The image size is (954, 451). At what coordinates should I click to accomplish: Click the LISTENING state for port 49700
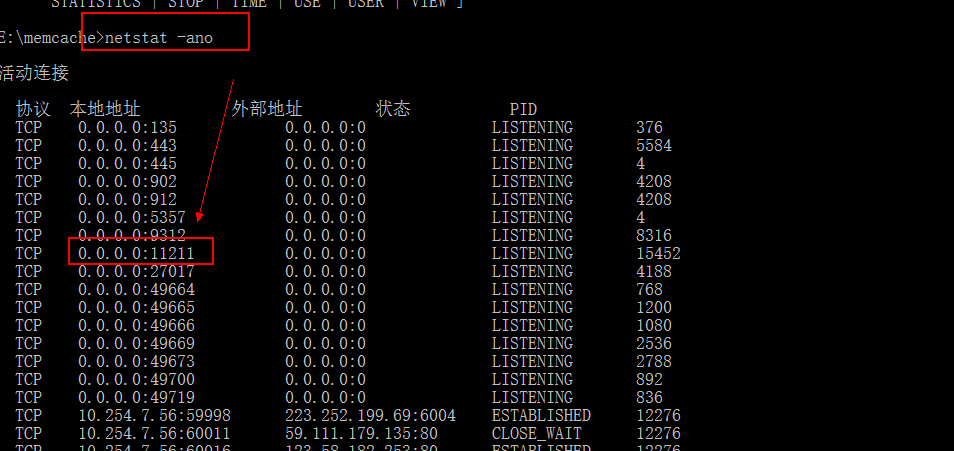(x=532, y=380)
